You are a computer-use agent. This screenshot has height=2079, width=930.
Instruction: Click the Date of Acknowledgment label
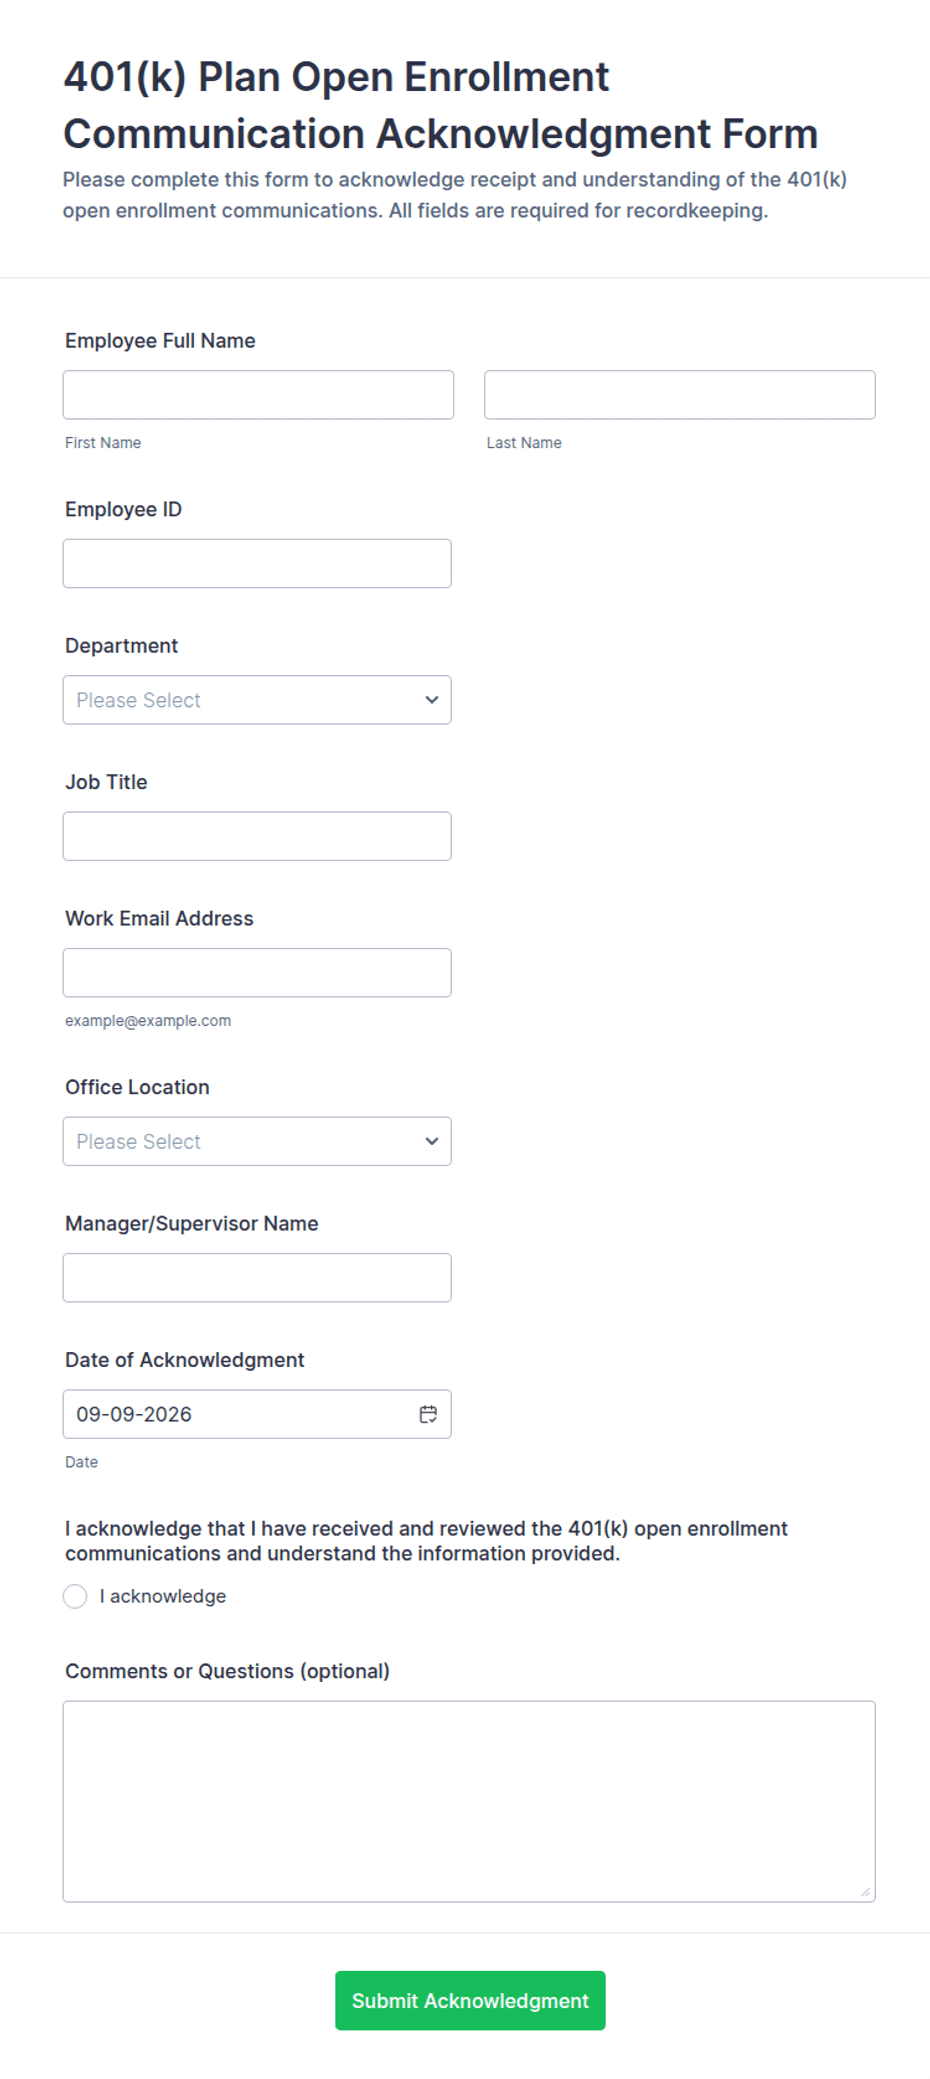(x=185, y=1360)
